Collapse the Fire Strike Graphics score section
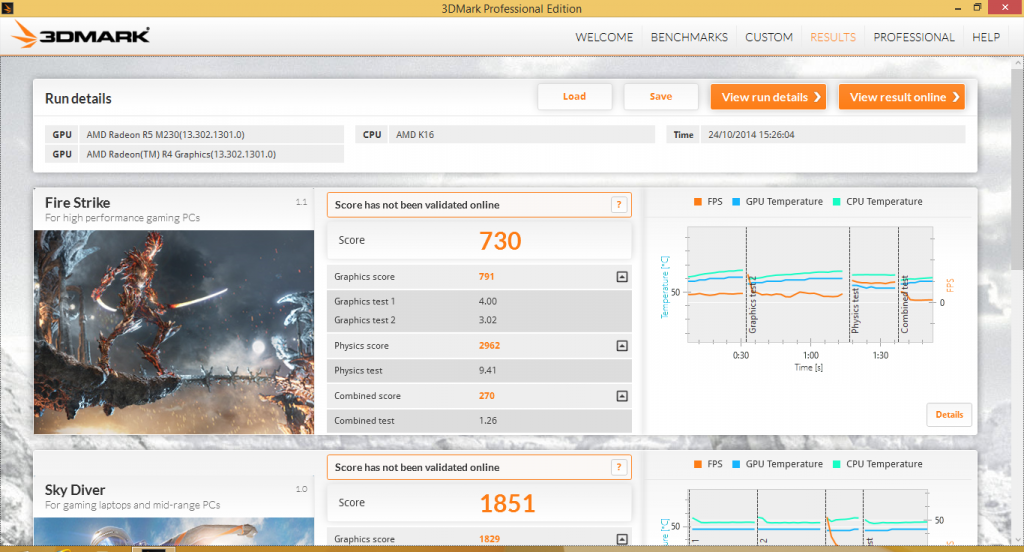The width and height of the screenshot is (1024, 552). click(x=621, y=277)
